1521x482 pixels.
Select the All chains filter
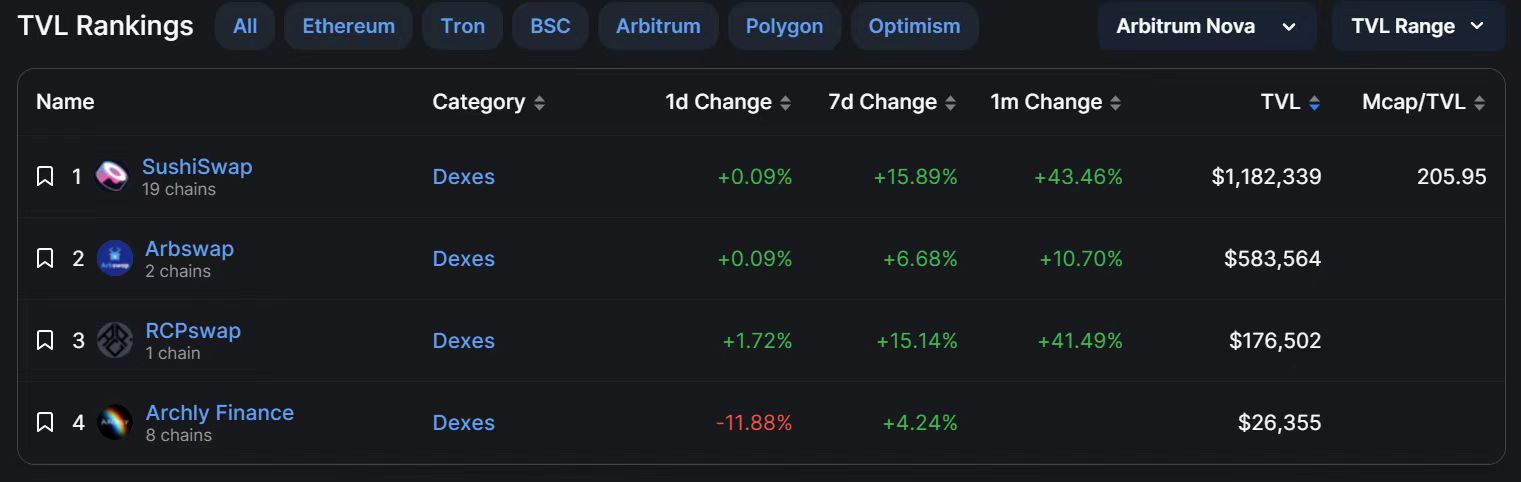click(245, 26)
